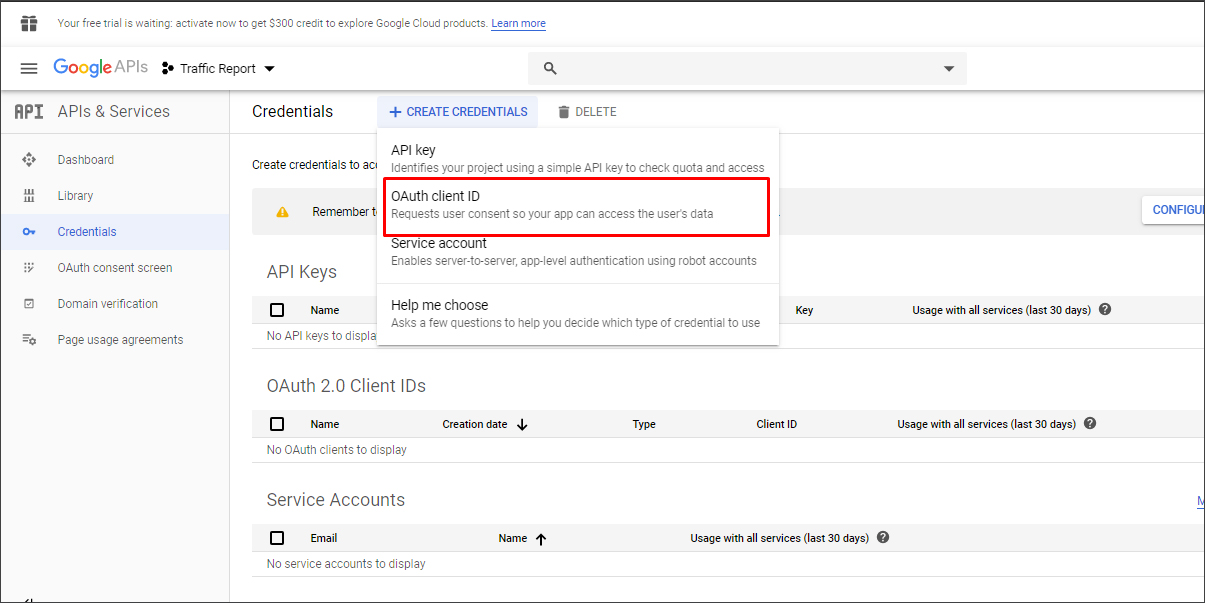Click the OAuth consent screen icon

[x=29, y=268]
